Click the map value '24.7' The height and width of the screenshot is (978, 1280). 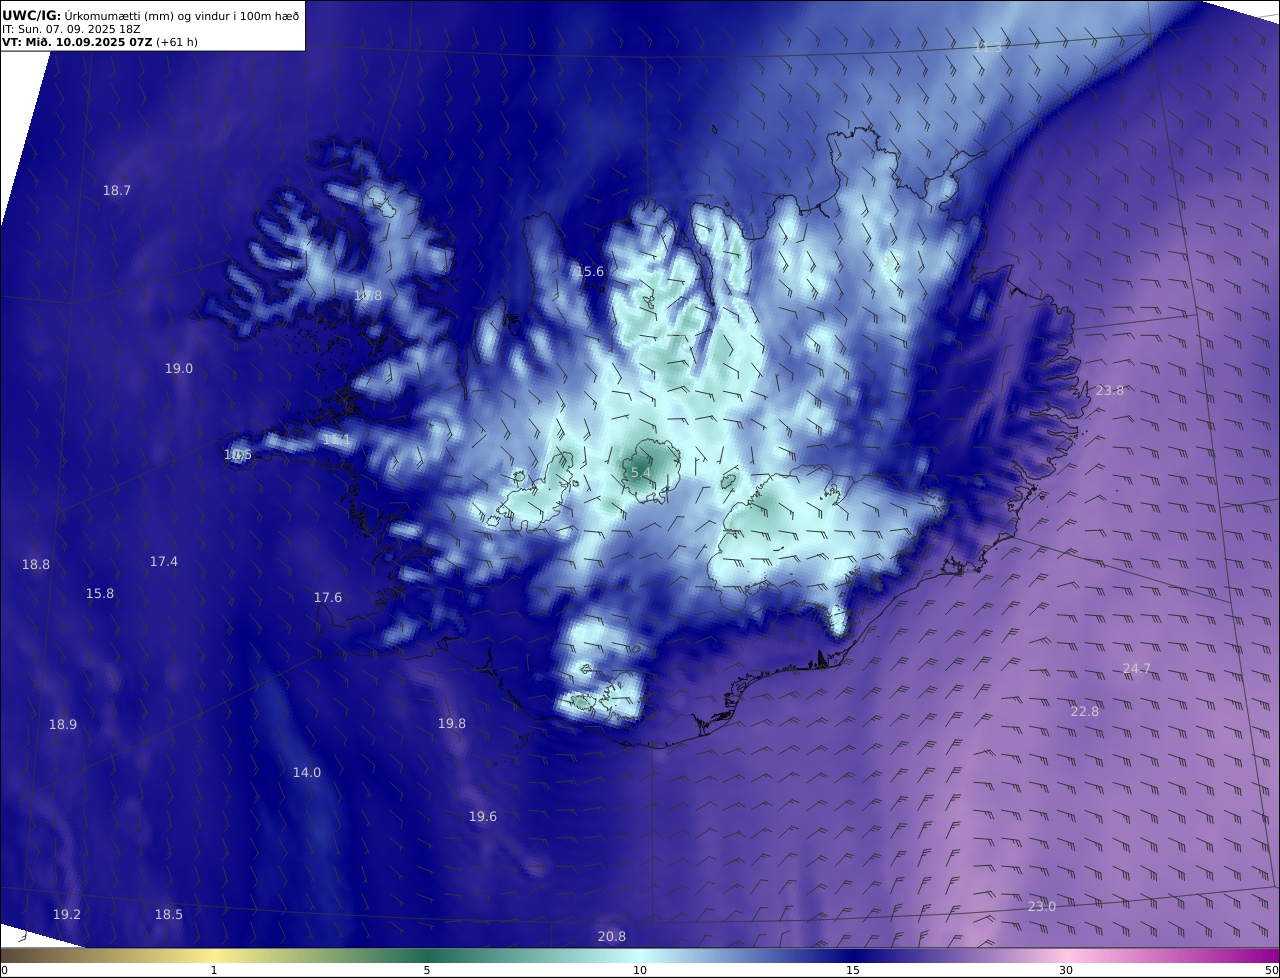[1137, 668]
